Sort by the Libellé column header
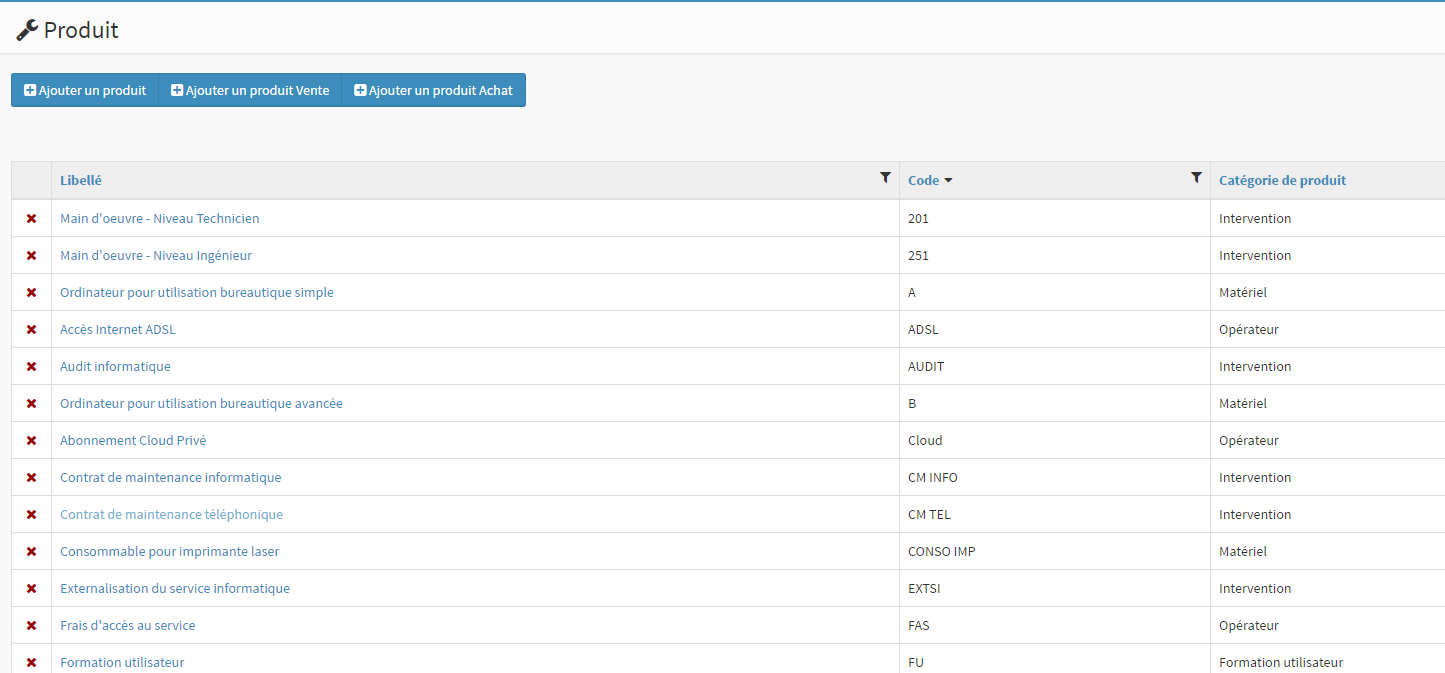This screenshot has height=673, width=1445. (81, 180)
